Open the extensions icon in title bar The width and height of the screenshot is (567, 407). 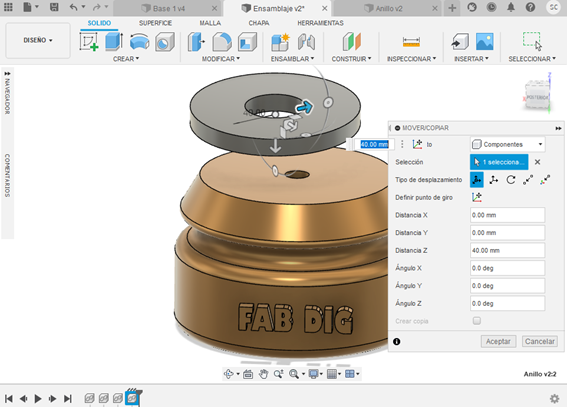[x=472, y=7]
